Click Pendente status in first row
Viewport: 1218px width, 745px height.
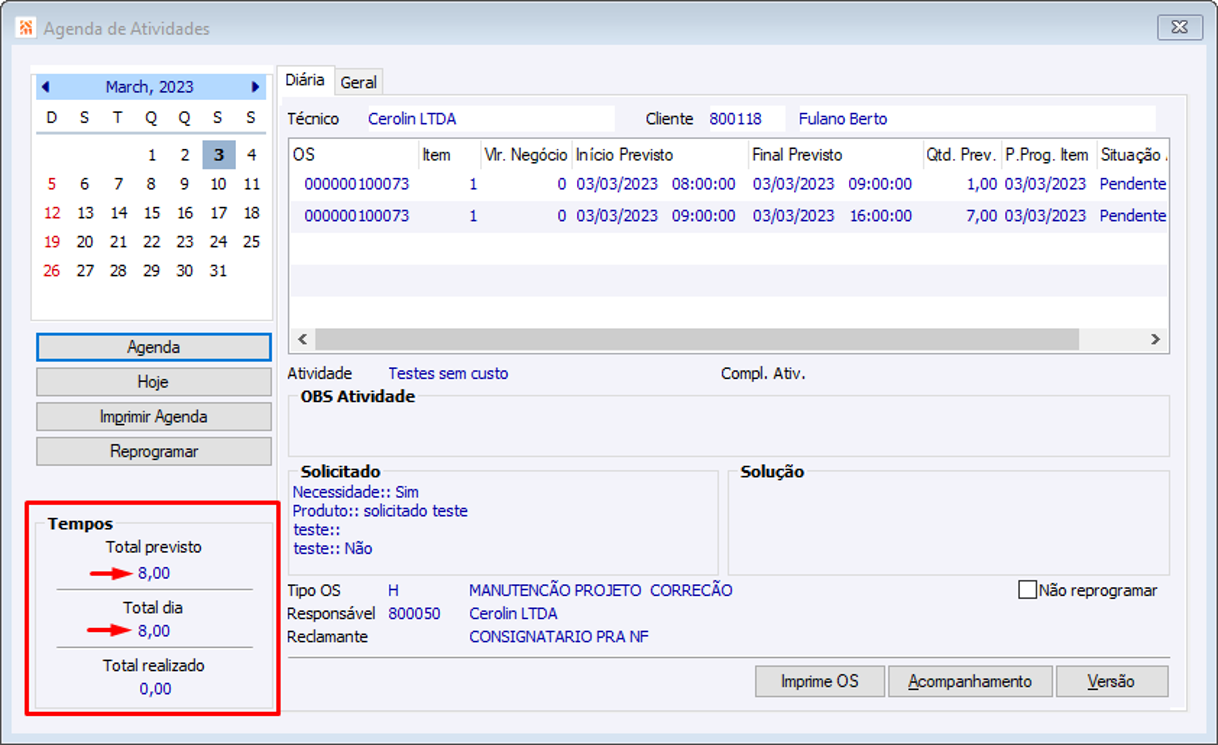coord(1132,184)
